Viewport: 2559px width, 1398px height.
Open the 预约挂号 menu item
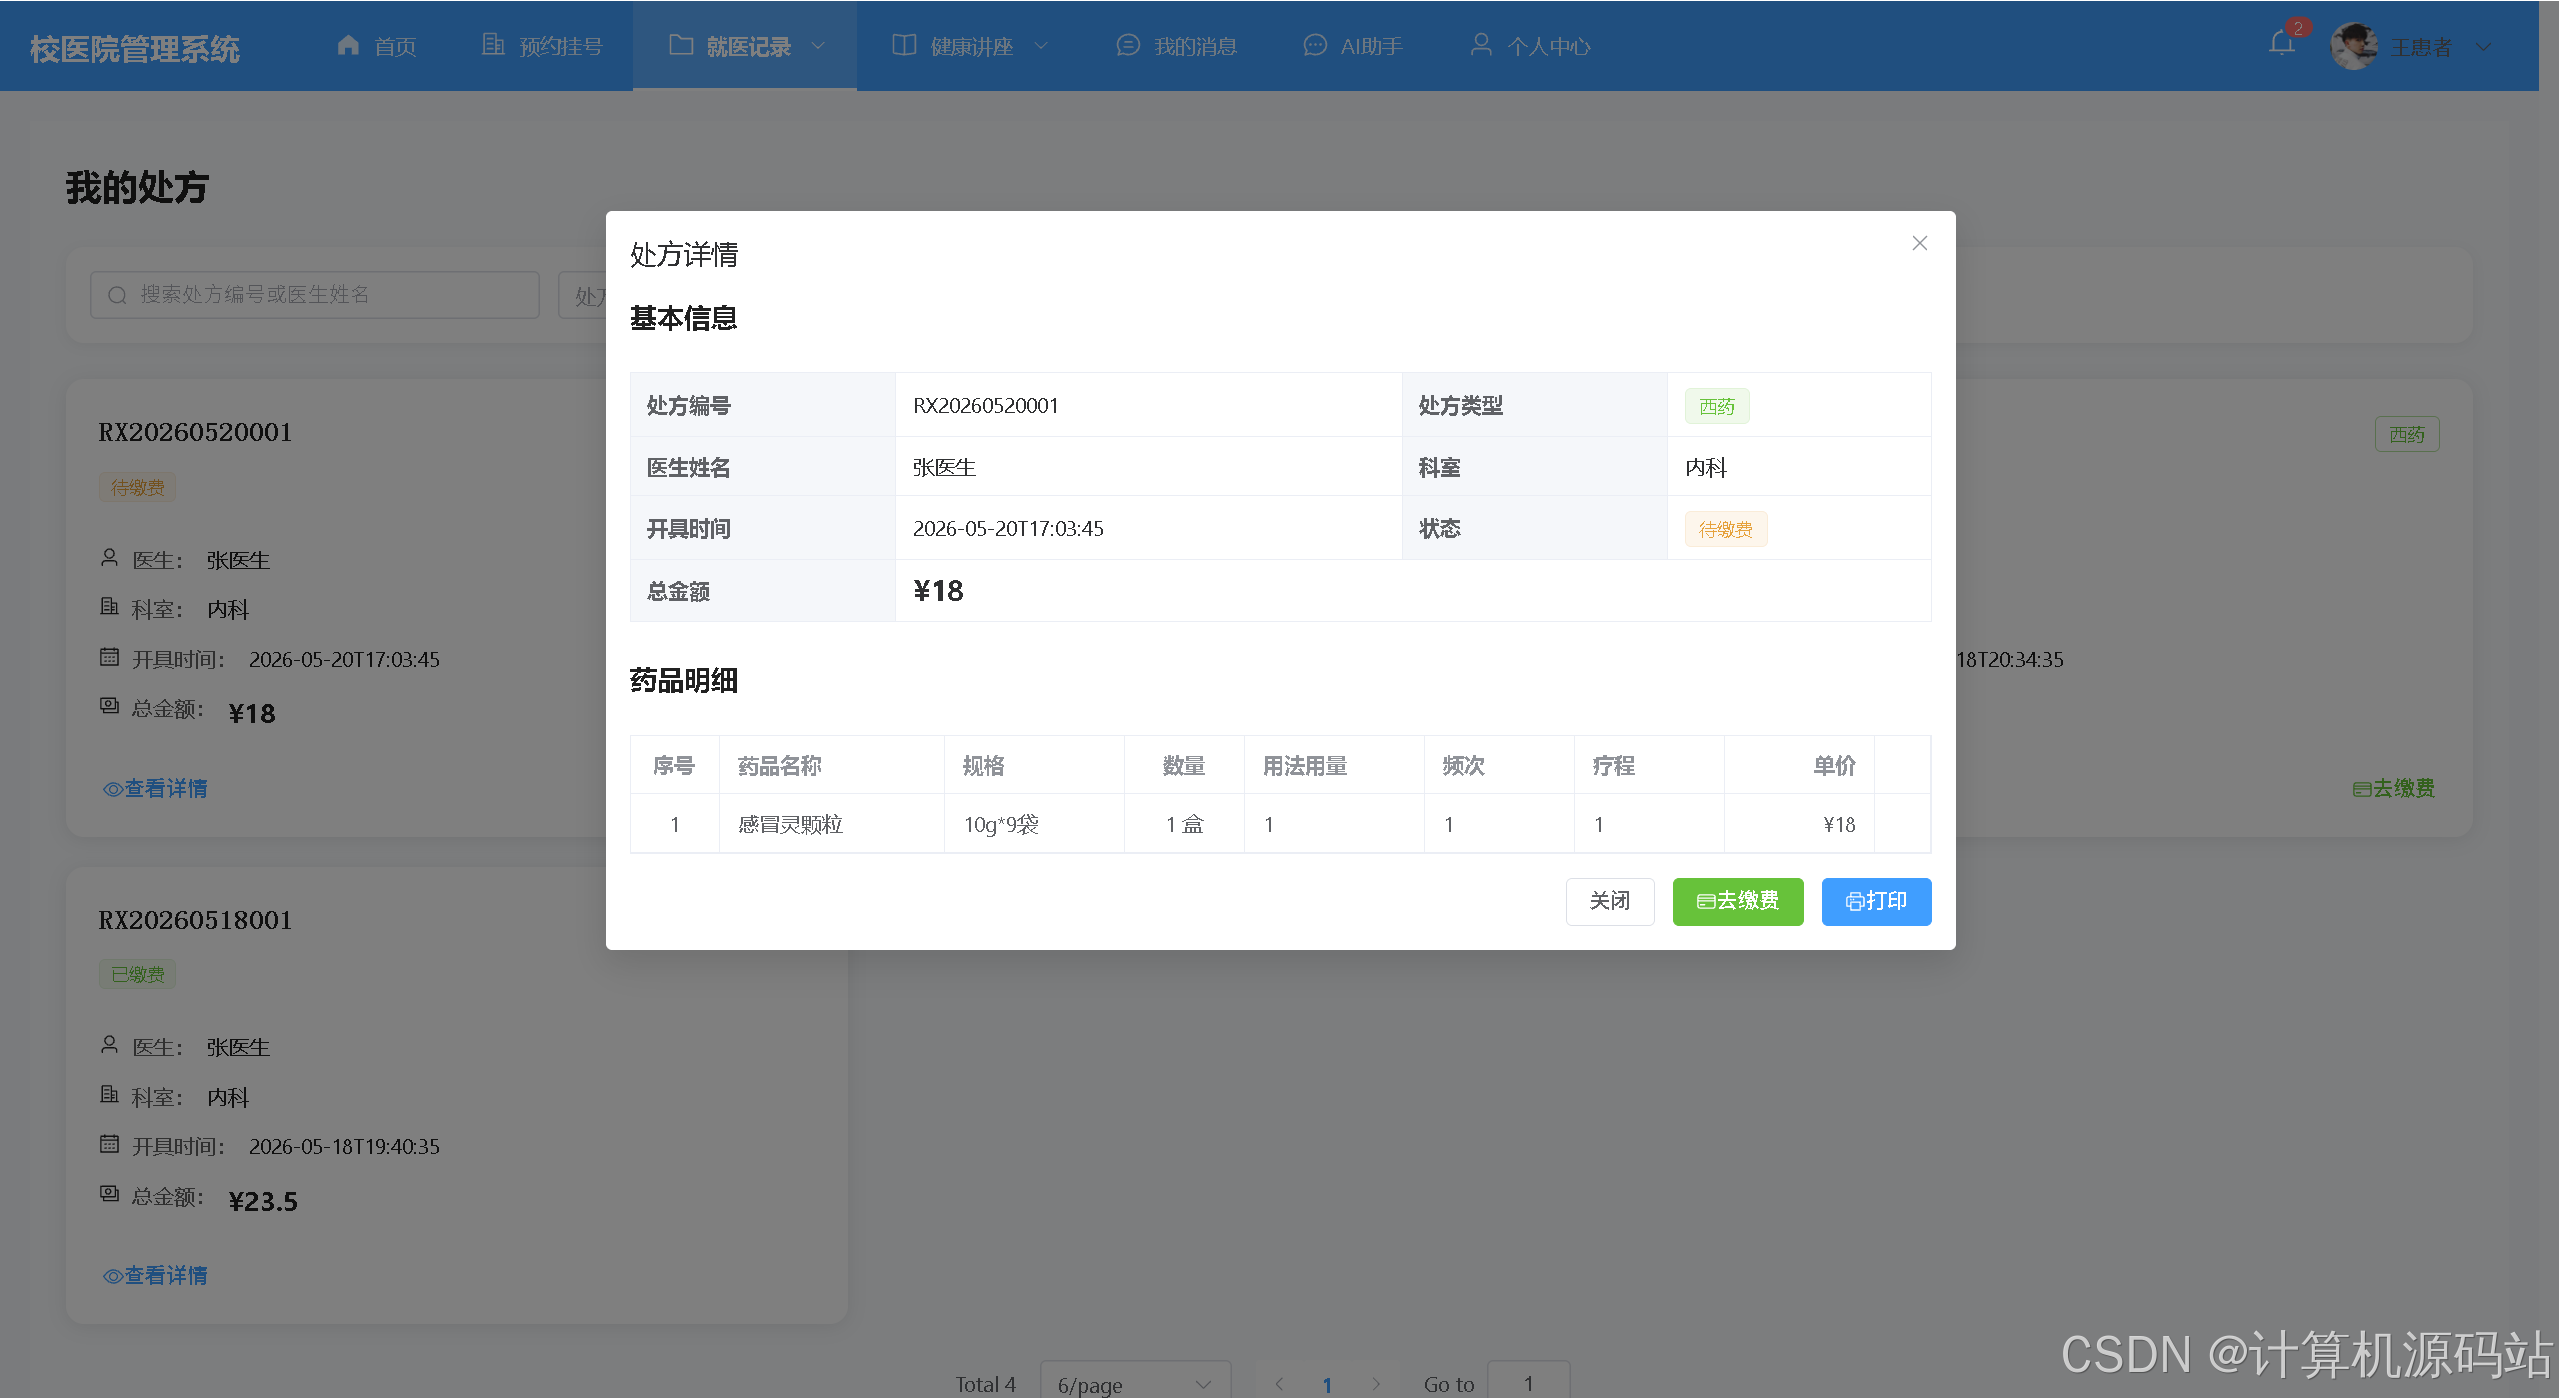[x=542, y=46]
